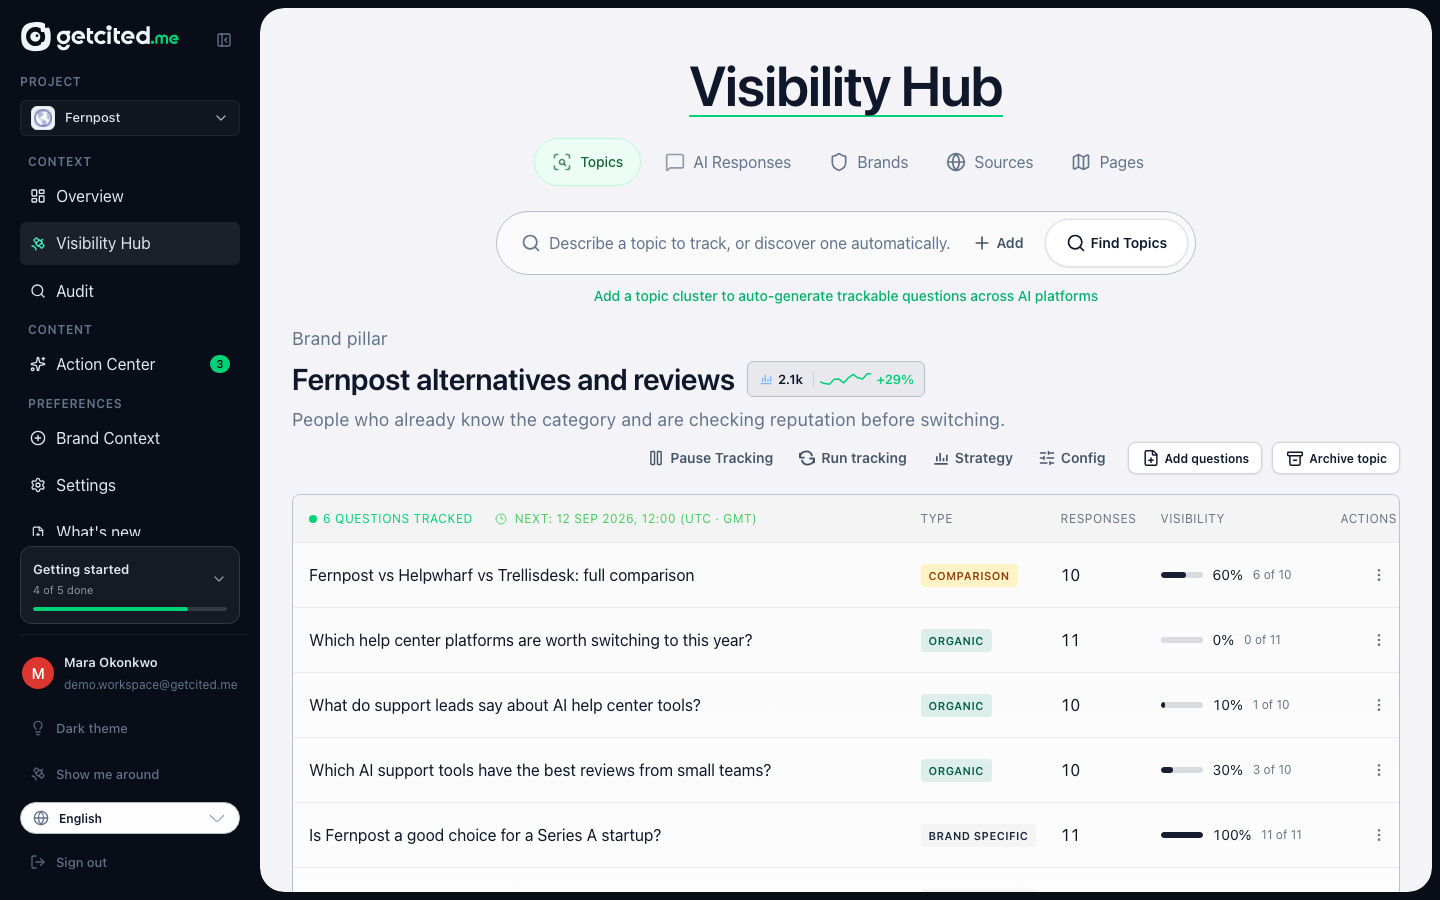The width and height of the screenshot is (1440, 900).
Task: Open question Is Fernpost good for Series A
Action: coord(485,836)
